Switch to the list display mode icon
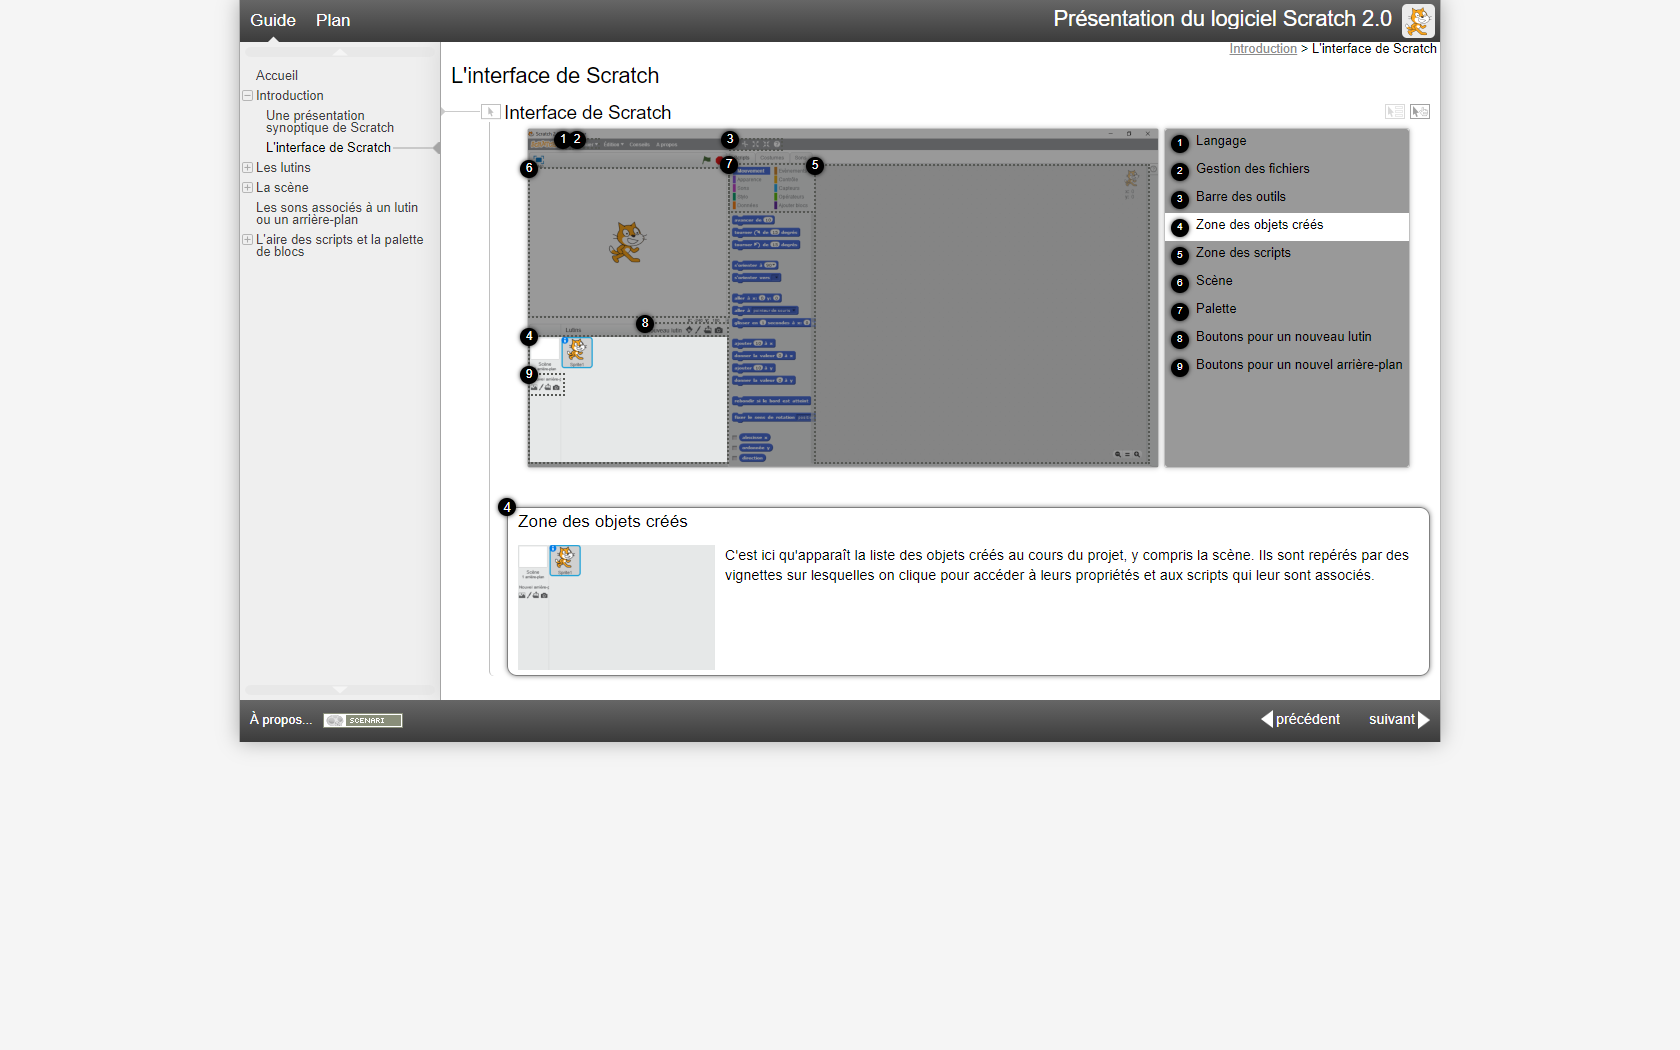This screenshot has height=1050, width=1680. [x=1394, y=112]
